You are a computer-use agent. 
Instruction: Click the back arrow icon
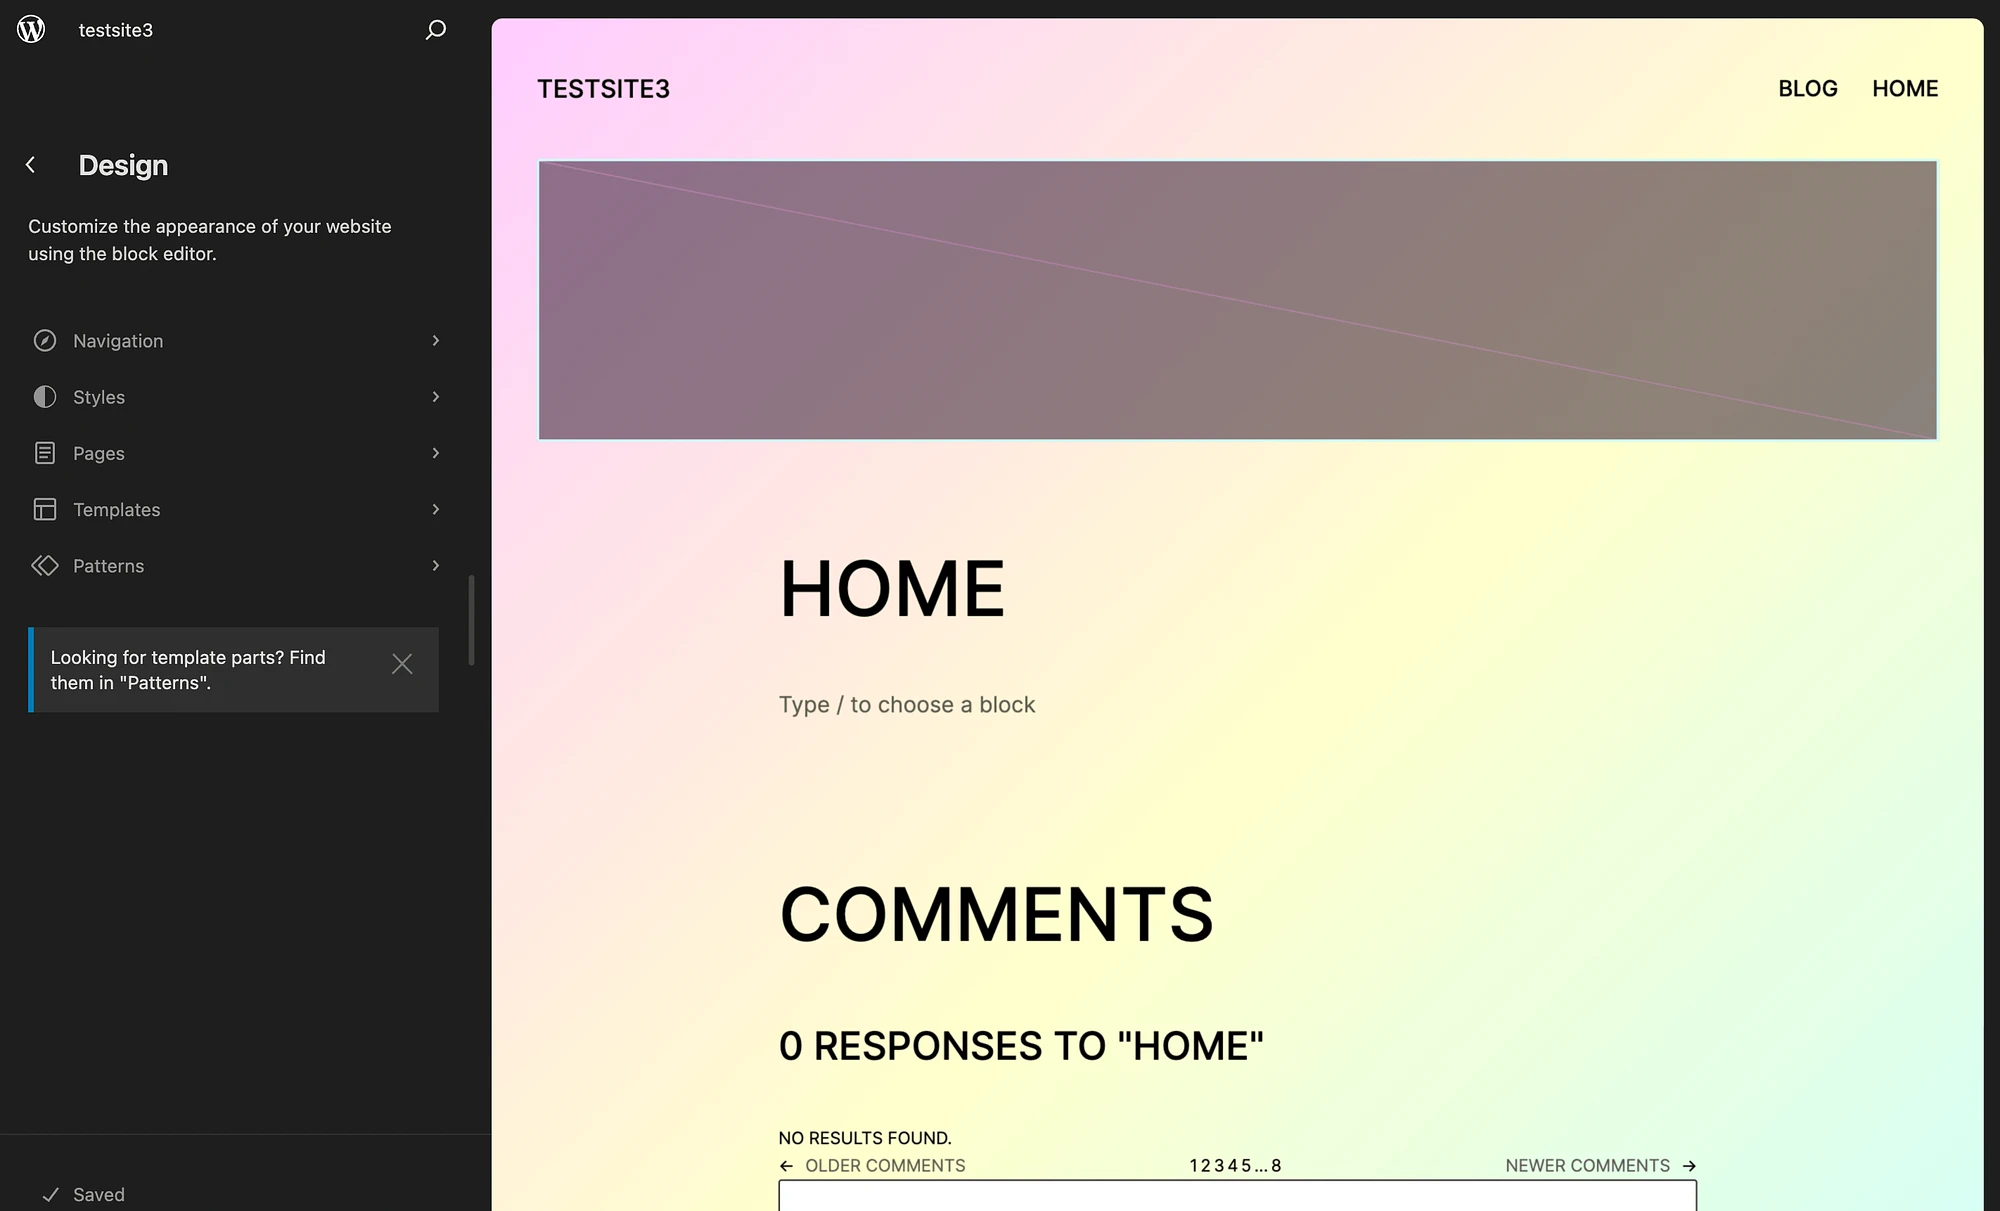pyautogui.click(x=31, y=164)
